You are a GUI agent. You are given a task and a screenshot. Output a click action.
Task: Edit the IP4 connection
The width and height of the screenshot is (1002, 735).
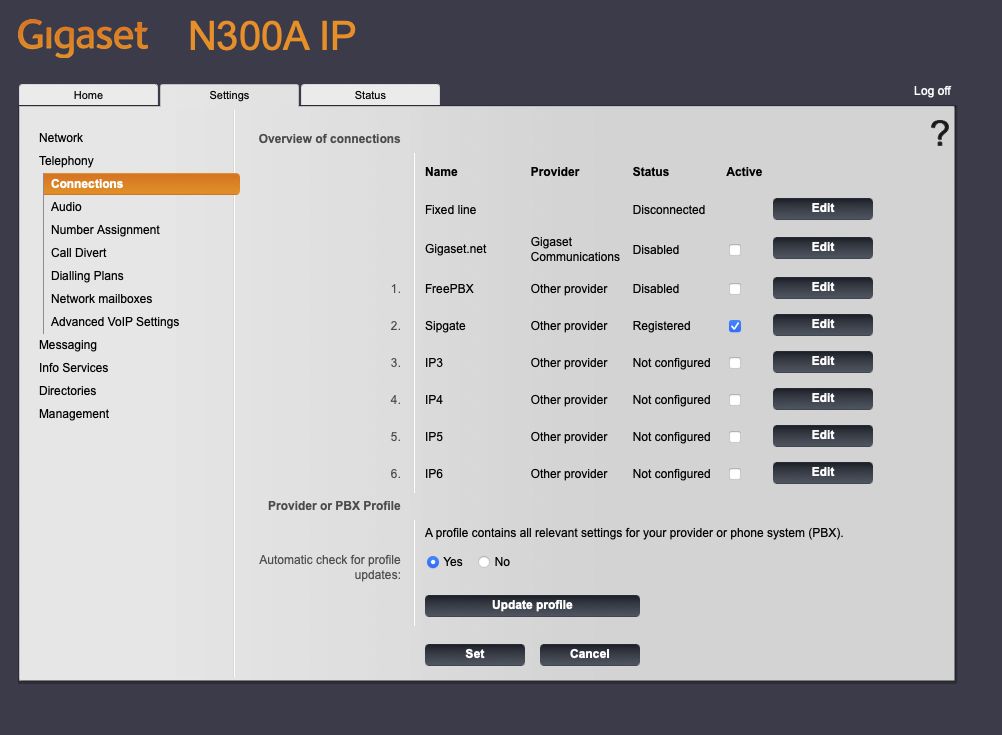(x=822, y=399)
